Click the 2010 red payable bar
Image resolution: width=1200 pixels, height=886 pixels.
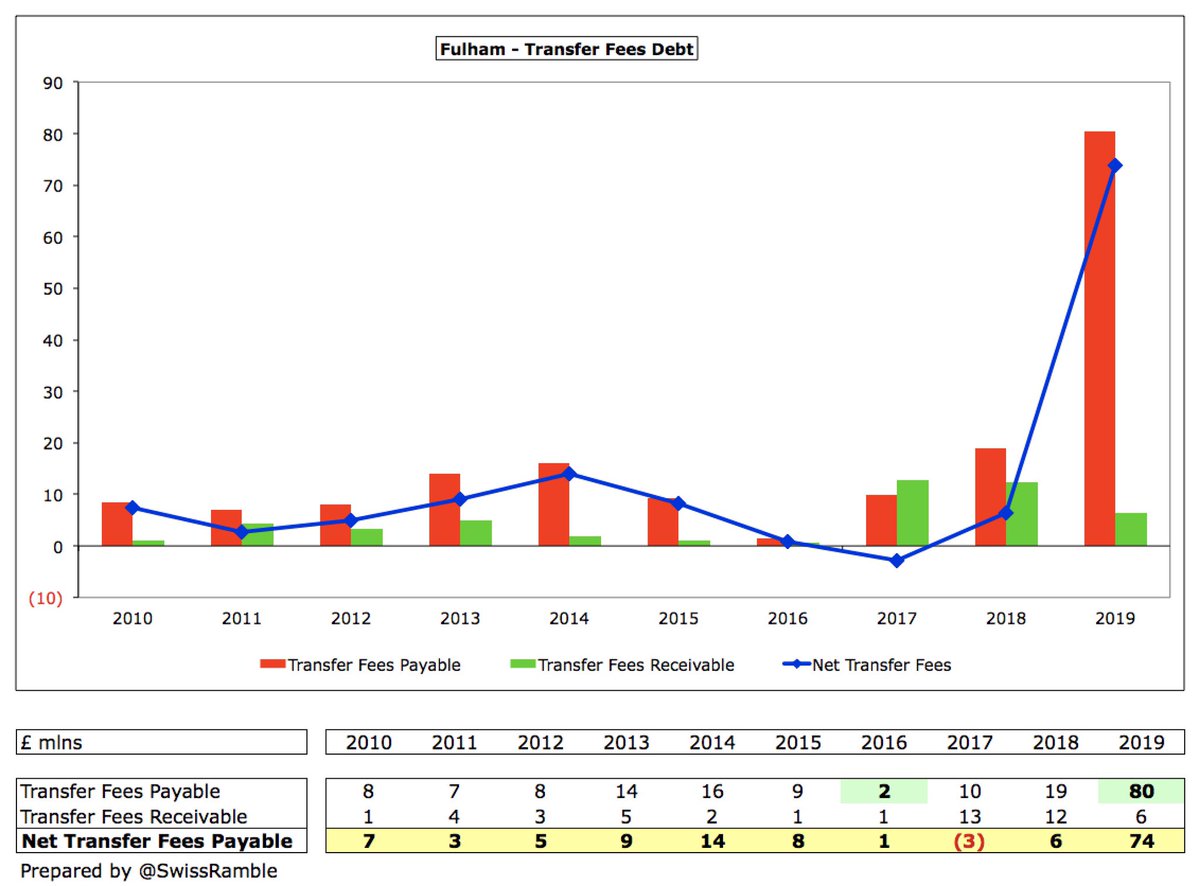click(x=117, y=525)
